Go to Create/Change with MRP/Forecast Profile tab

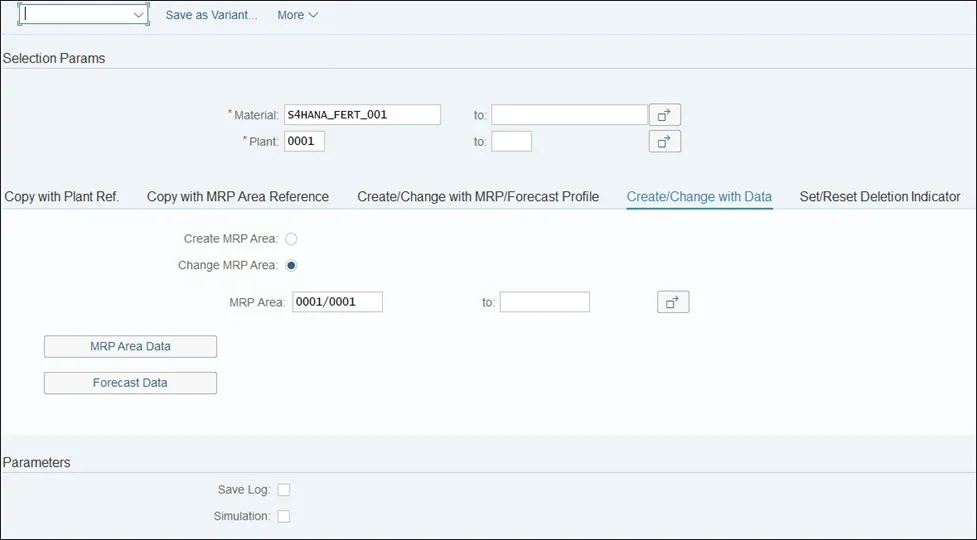coord(478,197)
